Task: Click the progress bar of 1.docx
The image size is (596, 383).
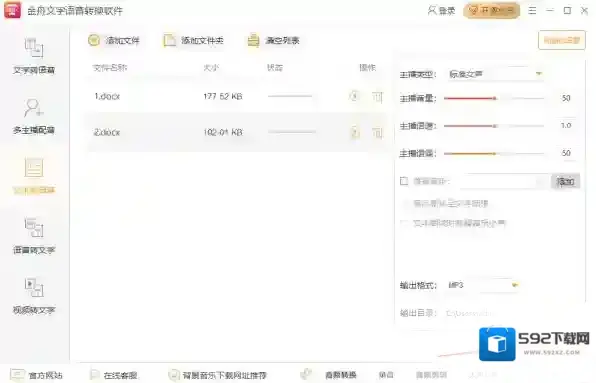Action: coord(290,96)
